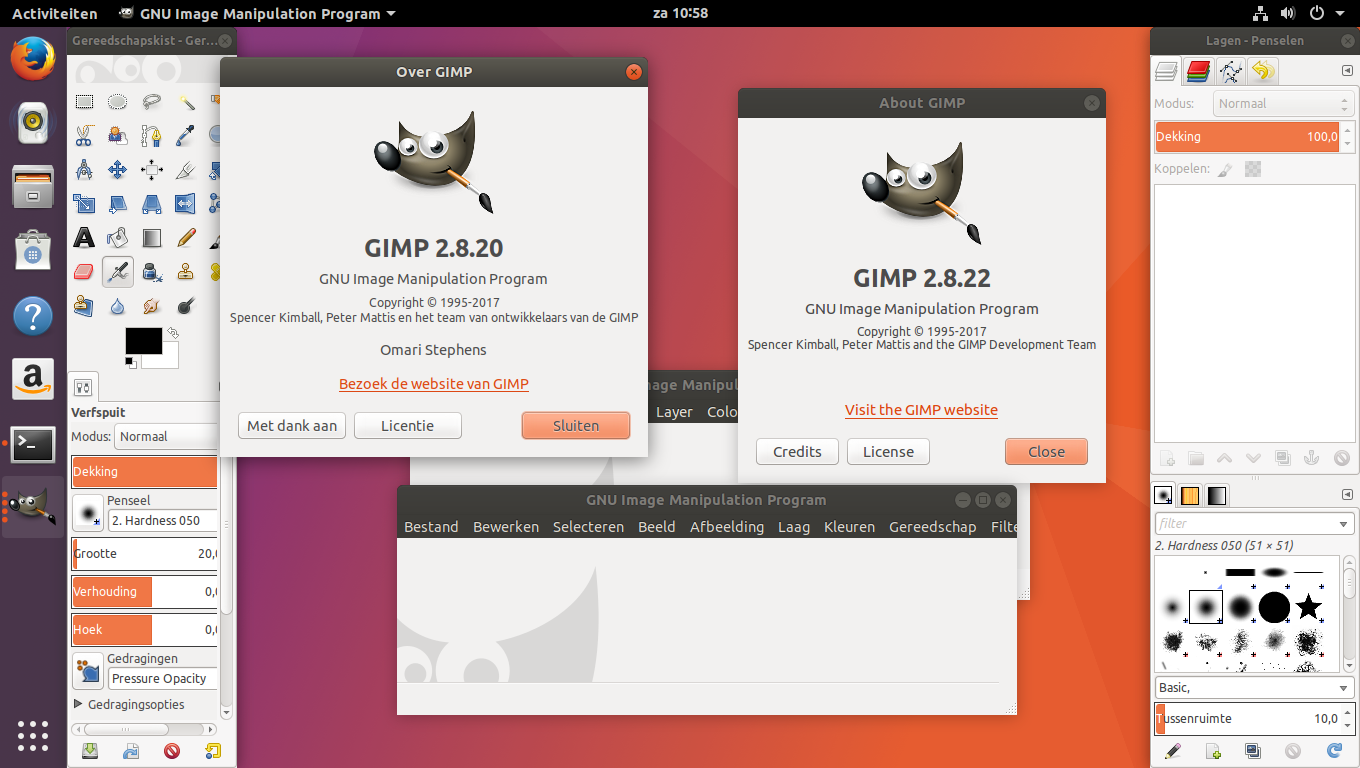Select the Smudge finger tool
This screenshot has width=1360, height=768.
pyautogui.click(x=152, y=305)
